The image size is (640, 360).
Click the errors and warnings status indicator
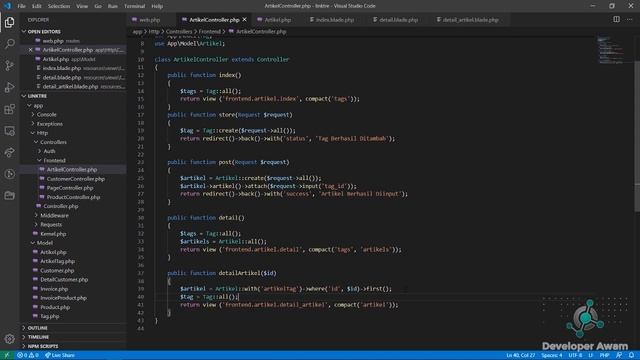click(x=28, y=355)
